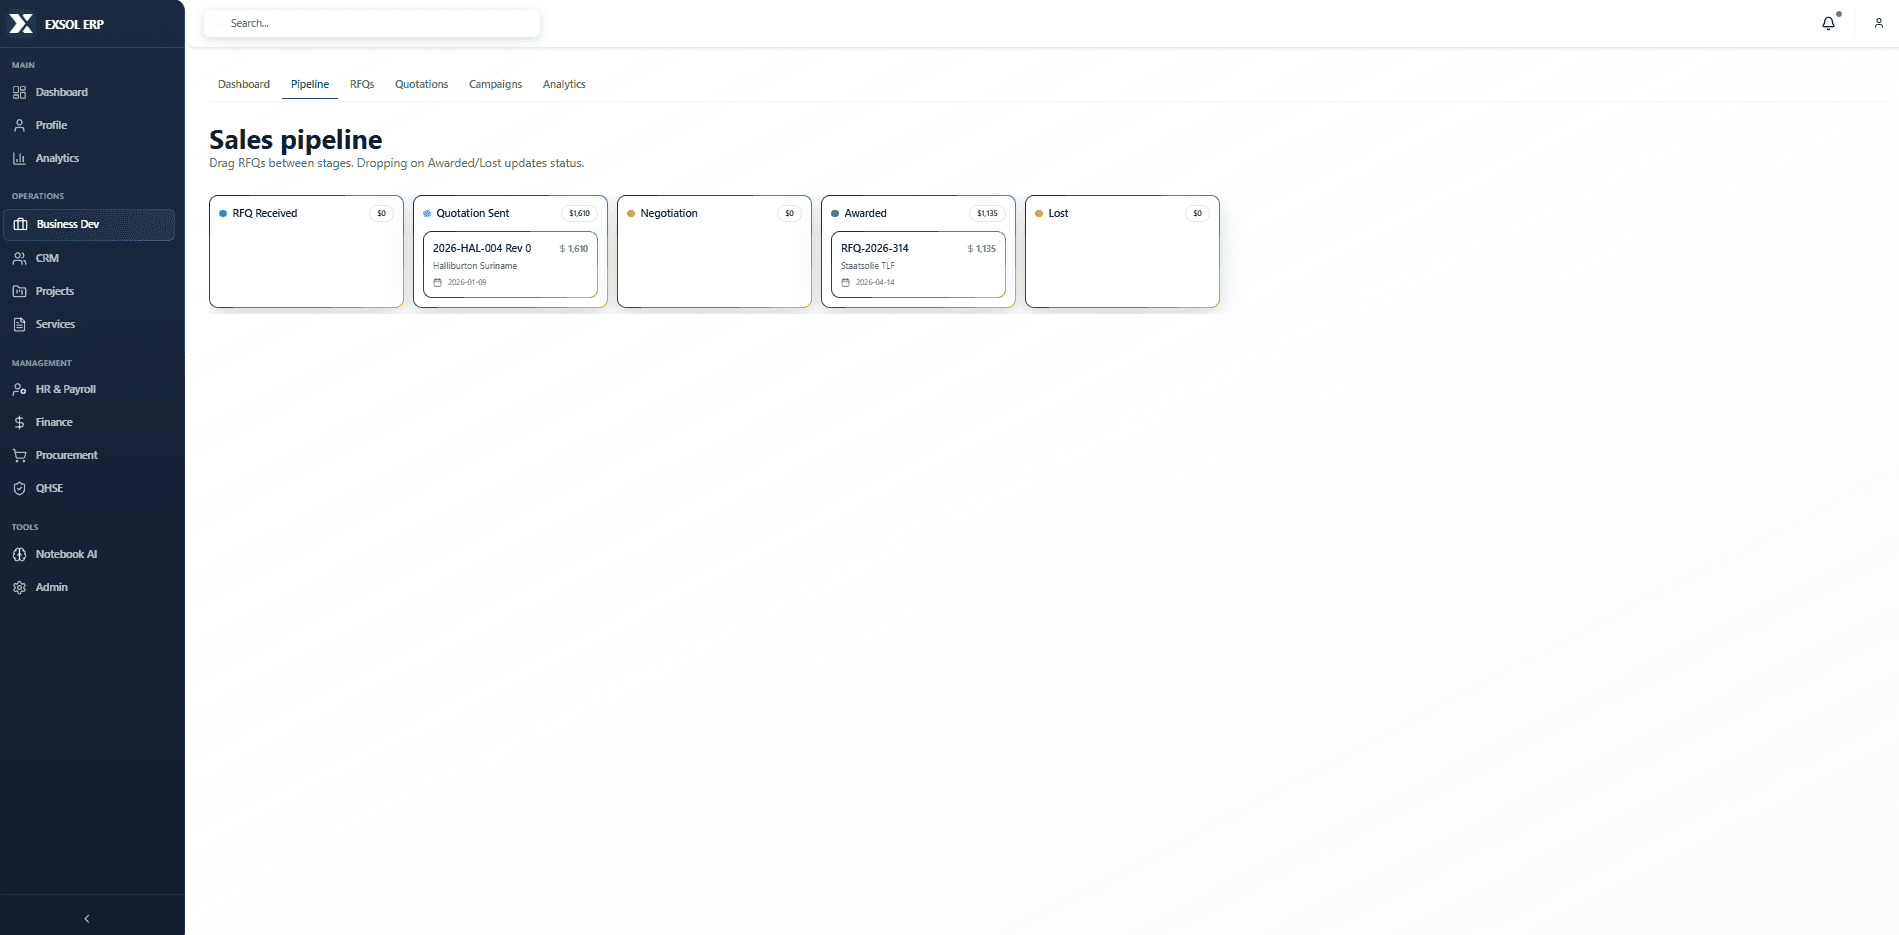Click the RFQ Received column header
The width and height of the screenshot is (1899, 935).
click(x=265, y=213)
